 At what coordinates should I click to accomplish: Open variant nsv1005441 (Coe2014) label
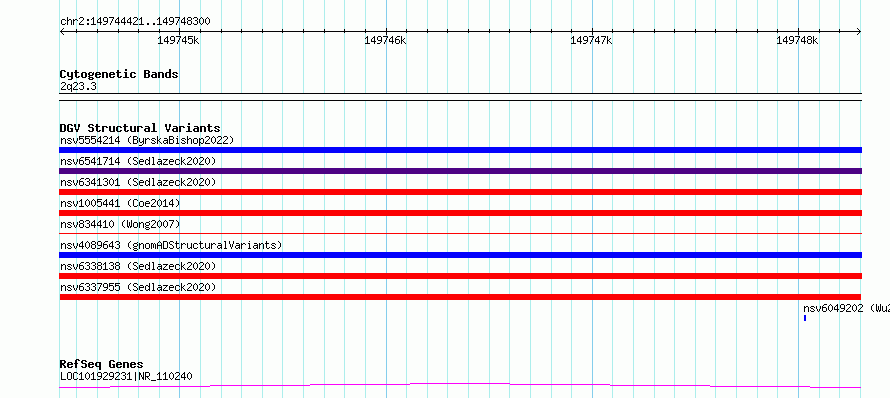click(120, 203)
